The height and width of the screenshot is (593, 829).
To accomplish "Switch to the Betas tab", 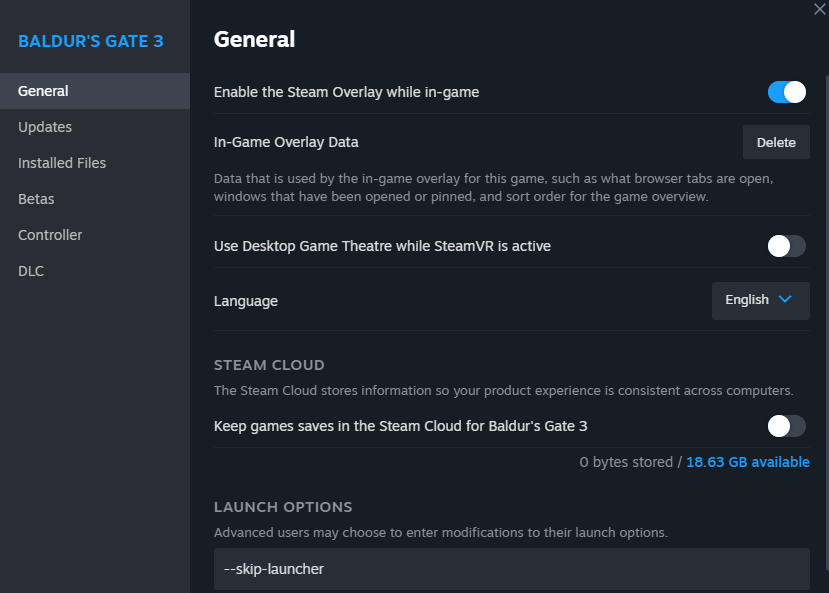I will [x=36, y=199].
